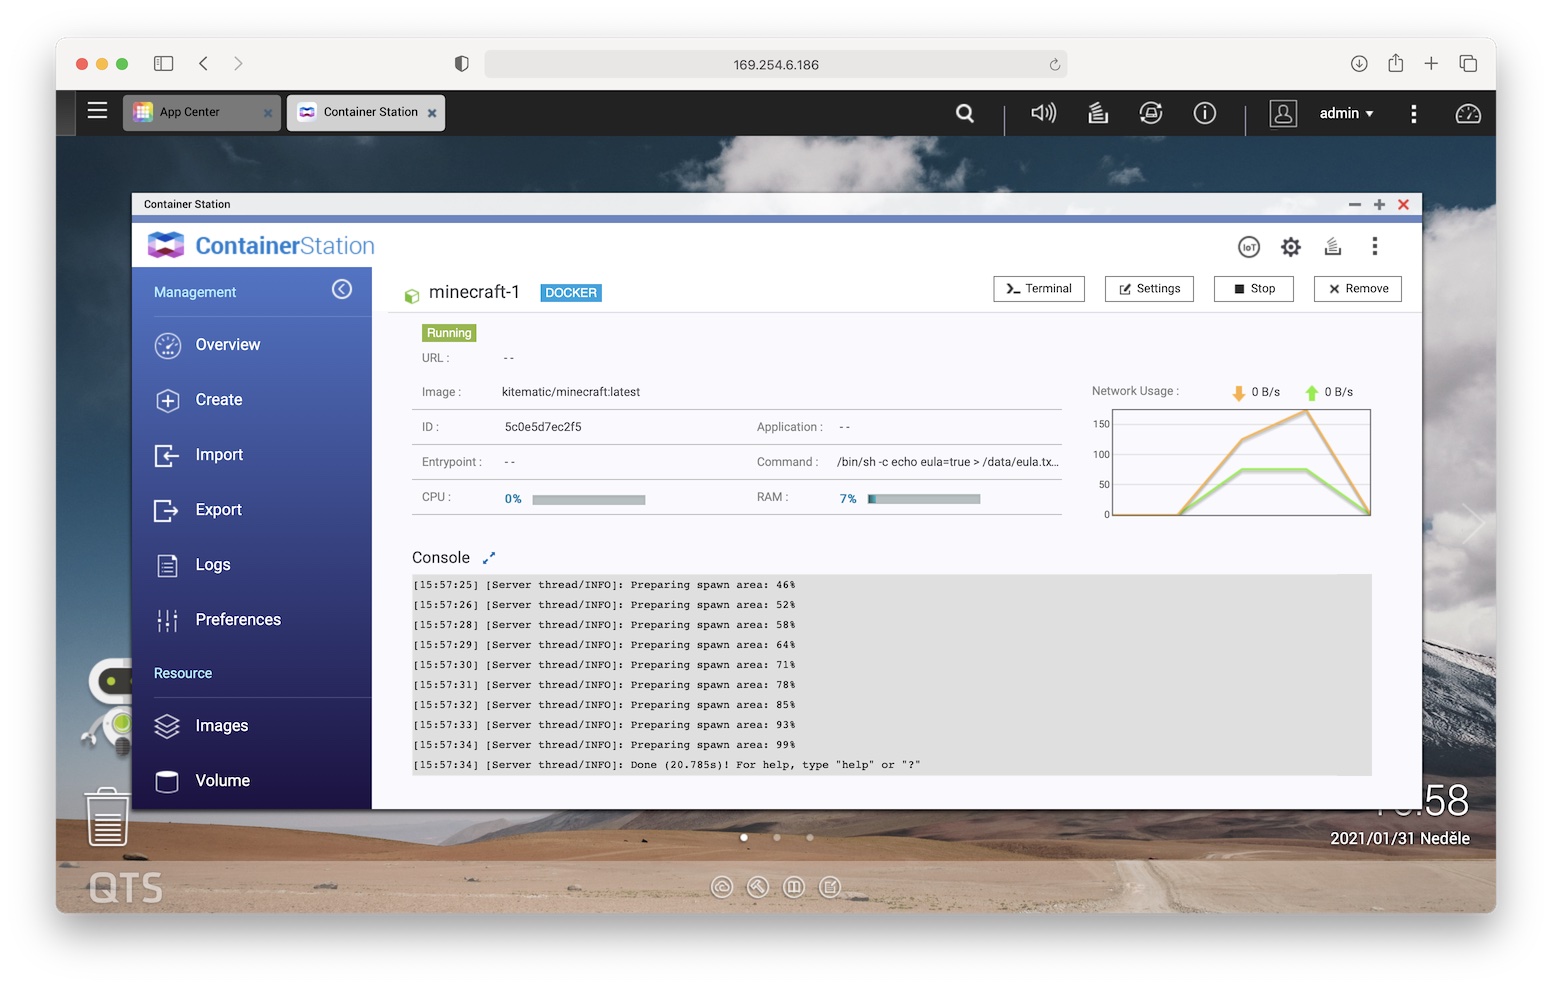Open the info icon in top bar
Viewport: 1552px width, 987px height.
(x=1204, y=113)
